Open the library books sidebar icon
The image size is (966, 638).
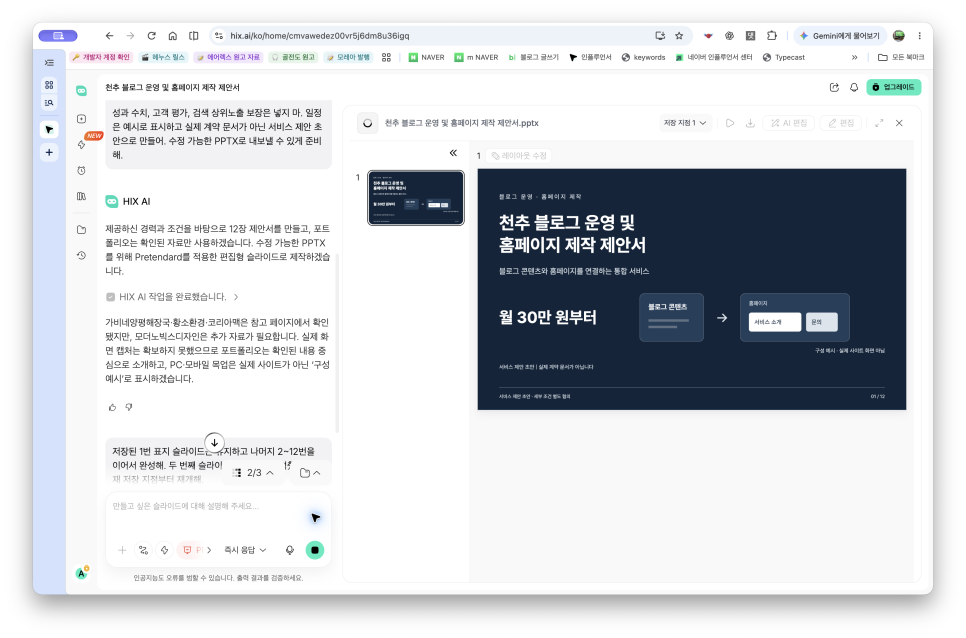(81, 196)
